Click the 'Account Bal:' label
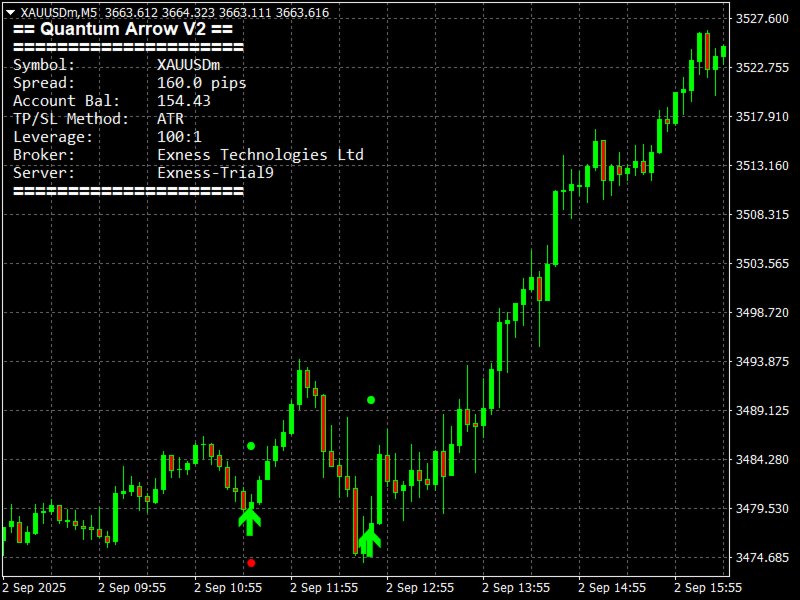800x600 pixels. pos(66,101)
